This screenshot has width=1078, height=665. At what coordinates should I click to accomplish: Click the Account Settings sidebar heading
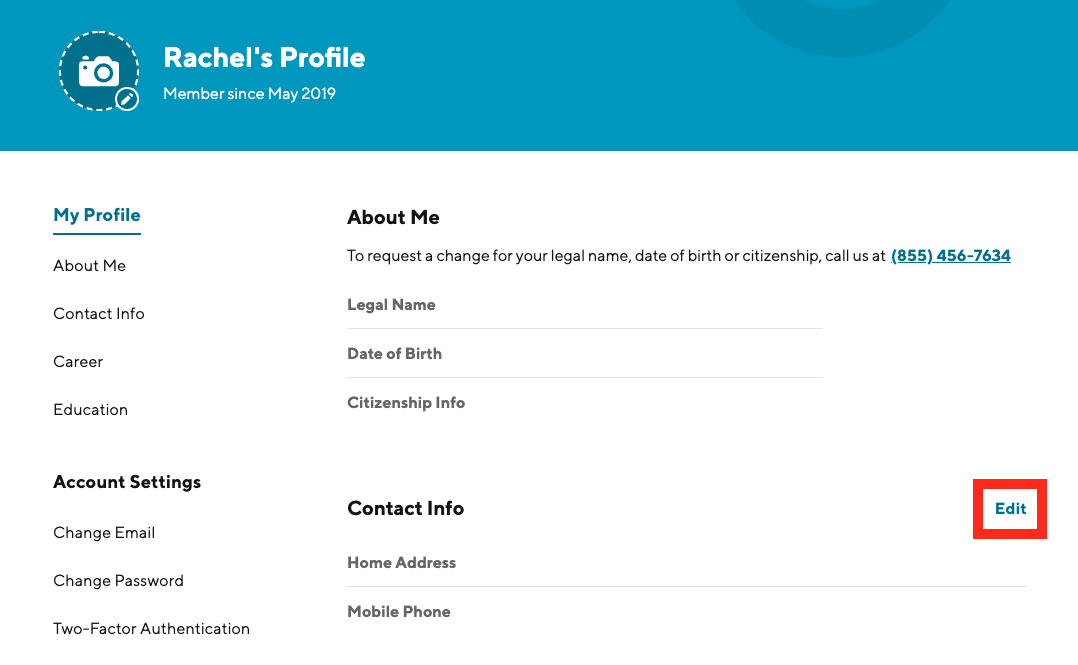click(127, 482)
